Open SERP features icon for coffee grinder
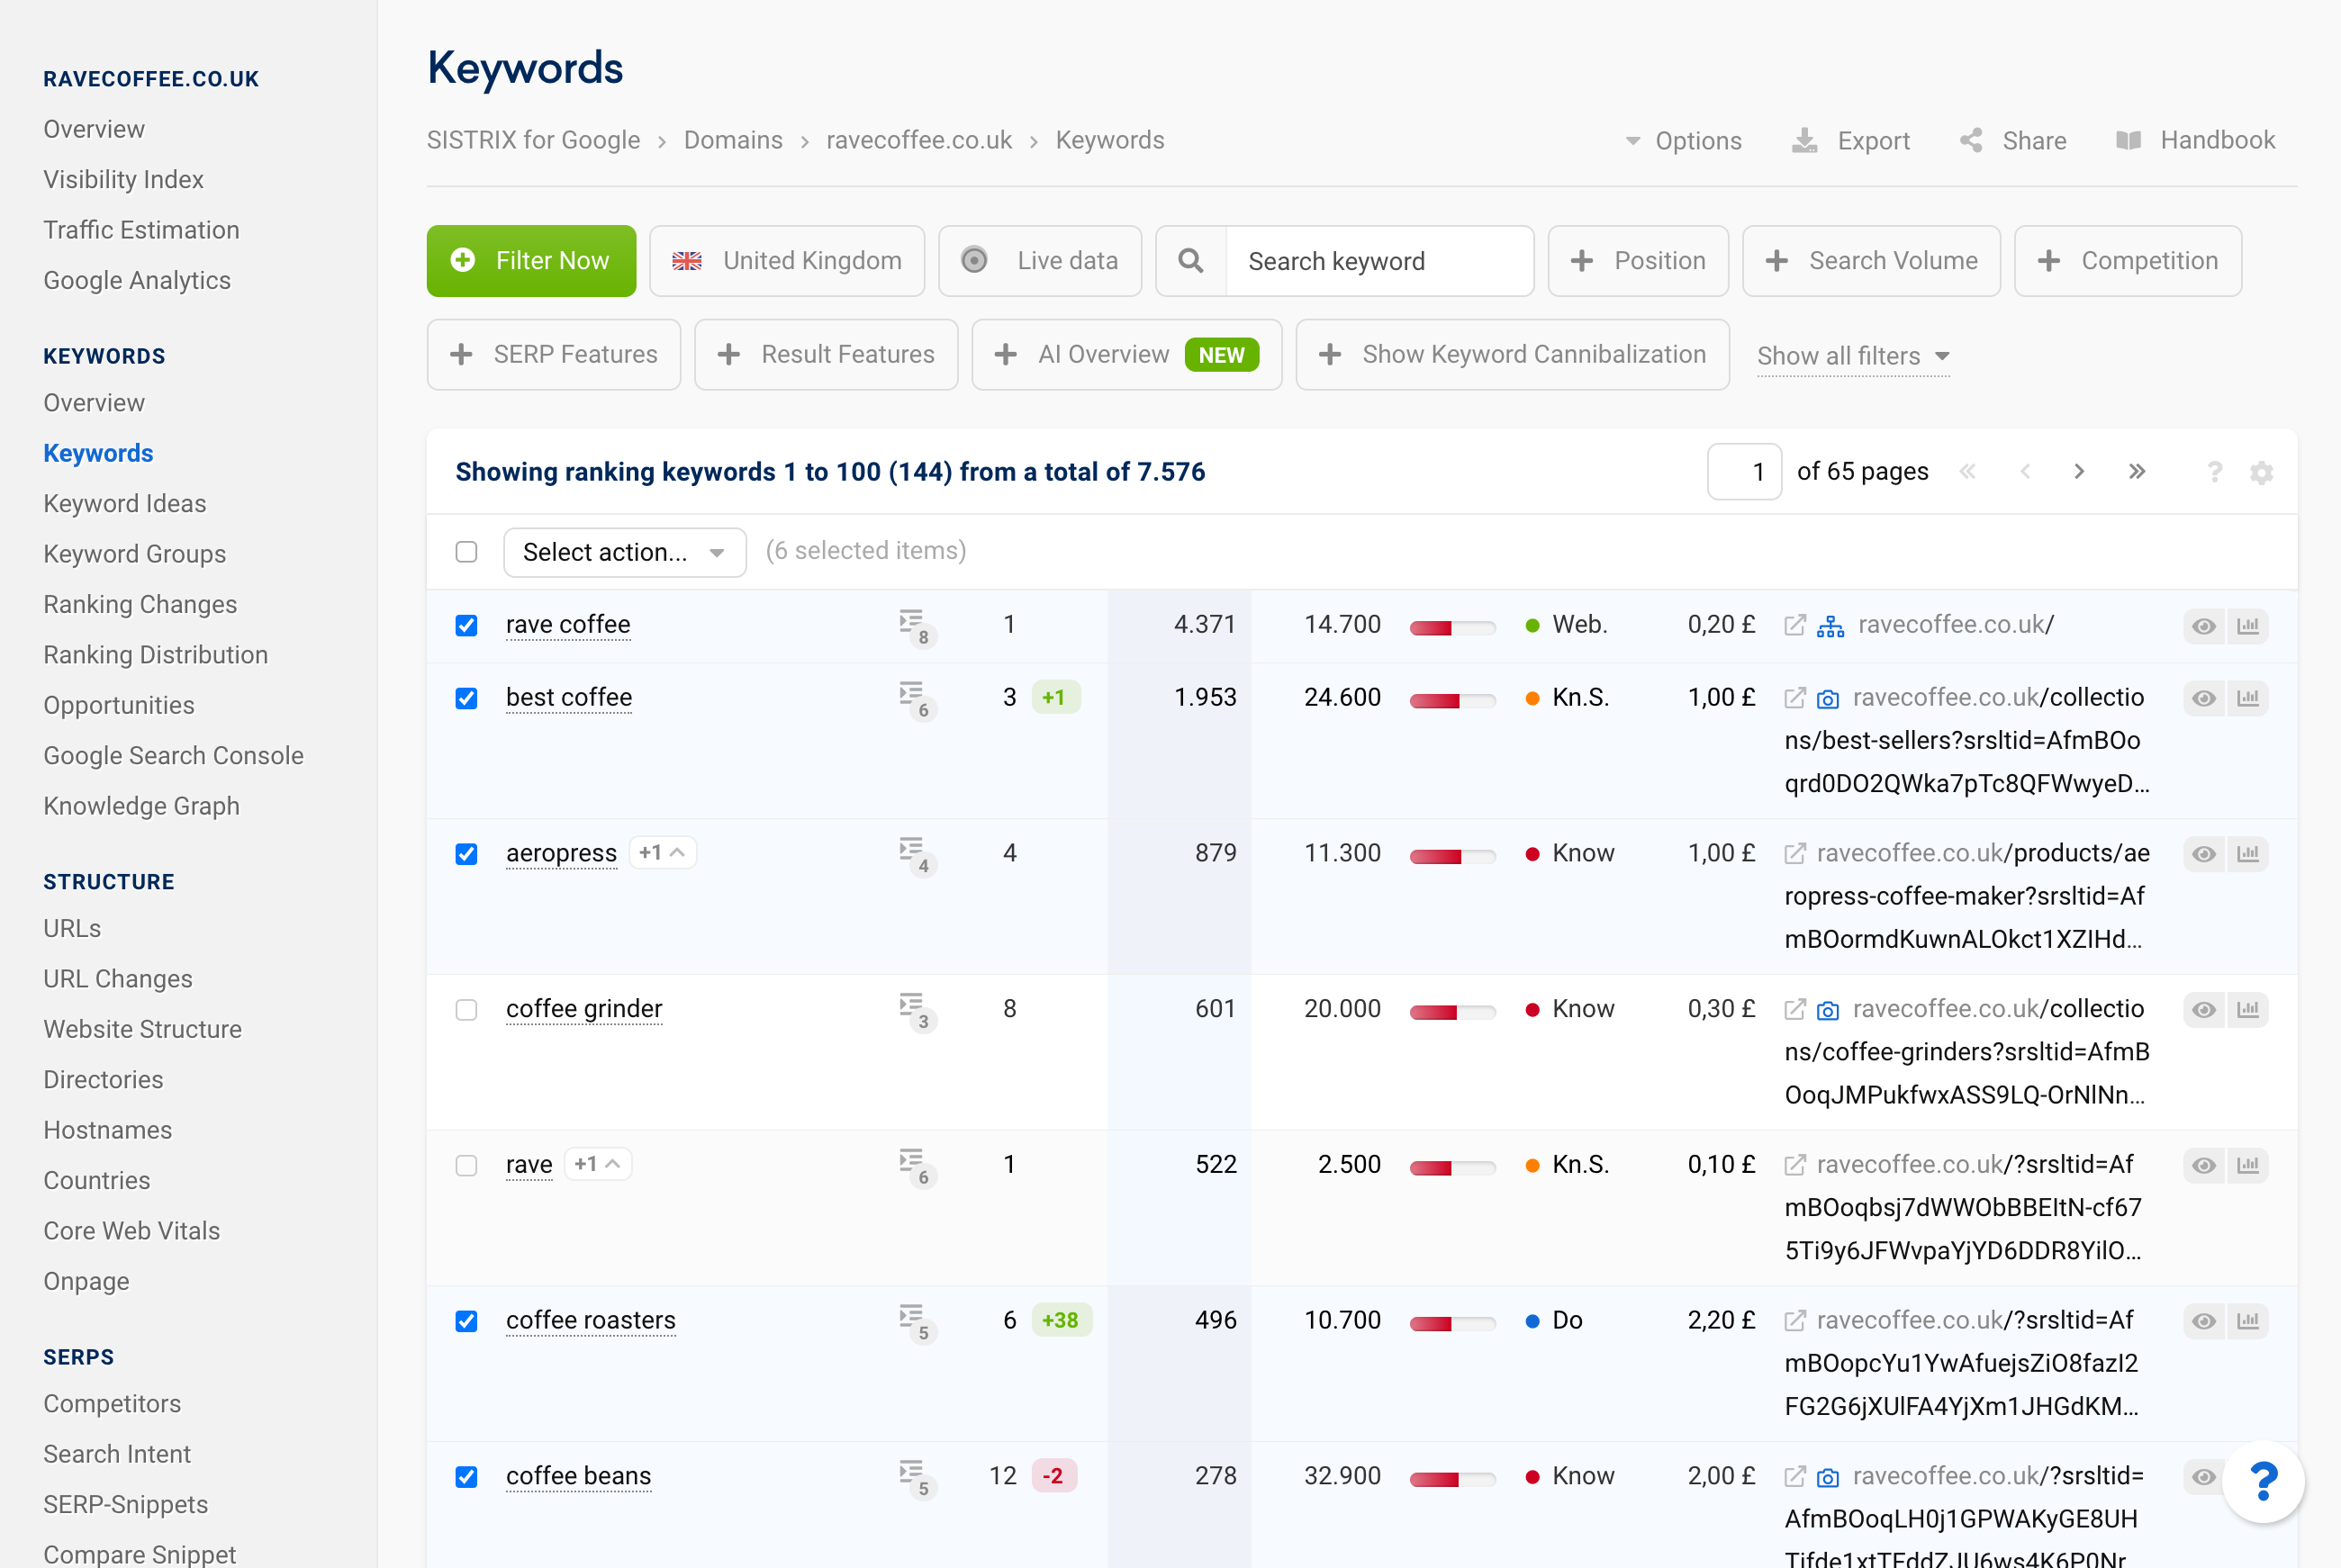Image resolution: width=2341 pixels, height=1568 pixels. pos(916,1011)
